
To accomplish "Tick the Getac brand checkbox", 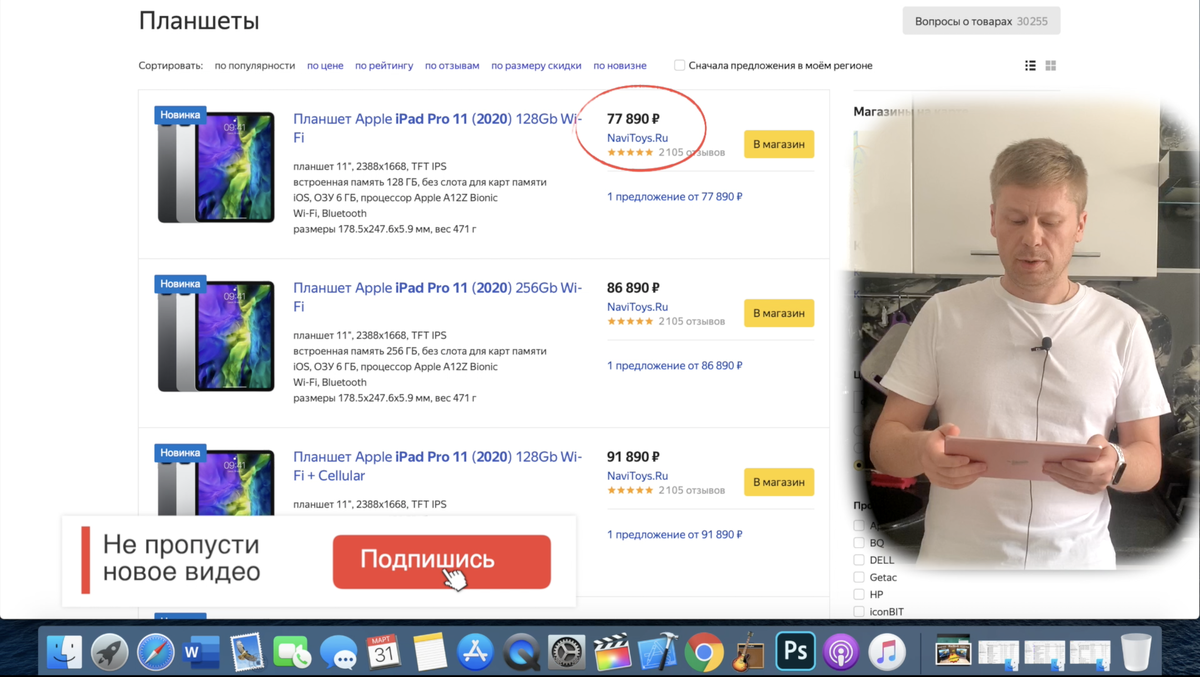I will [859, 577].
